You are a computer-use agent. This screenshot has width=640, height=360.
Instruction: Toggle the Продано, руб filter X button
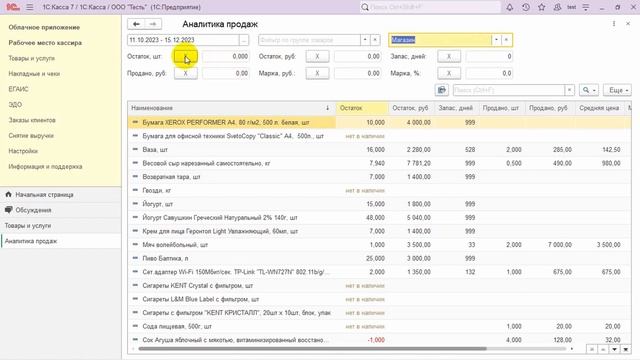(x=186, y=73)
